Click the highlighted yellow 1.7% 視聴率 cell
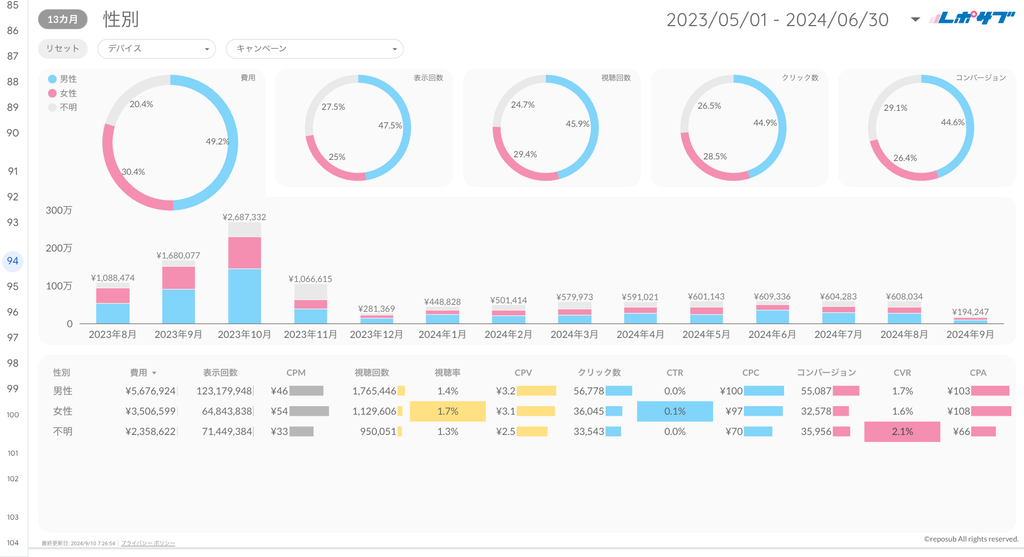Viewport: 1024px width, 557px height. 447,411
